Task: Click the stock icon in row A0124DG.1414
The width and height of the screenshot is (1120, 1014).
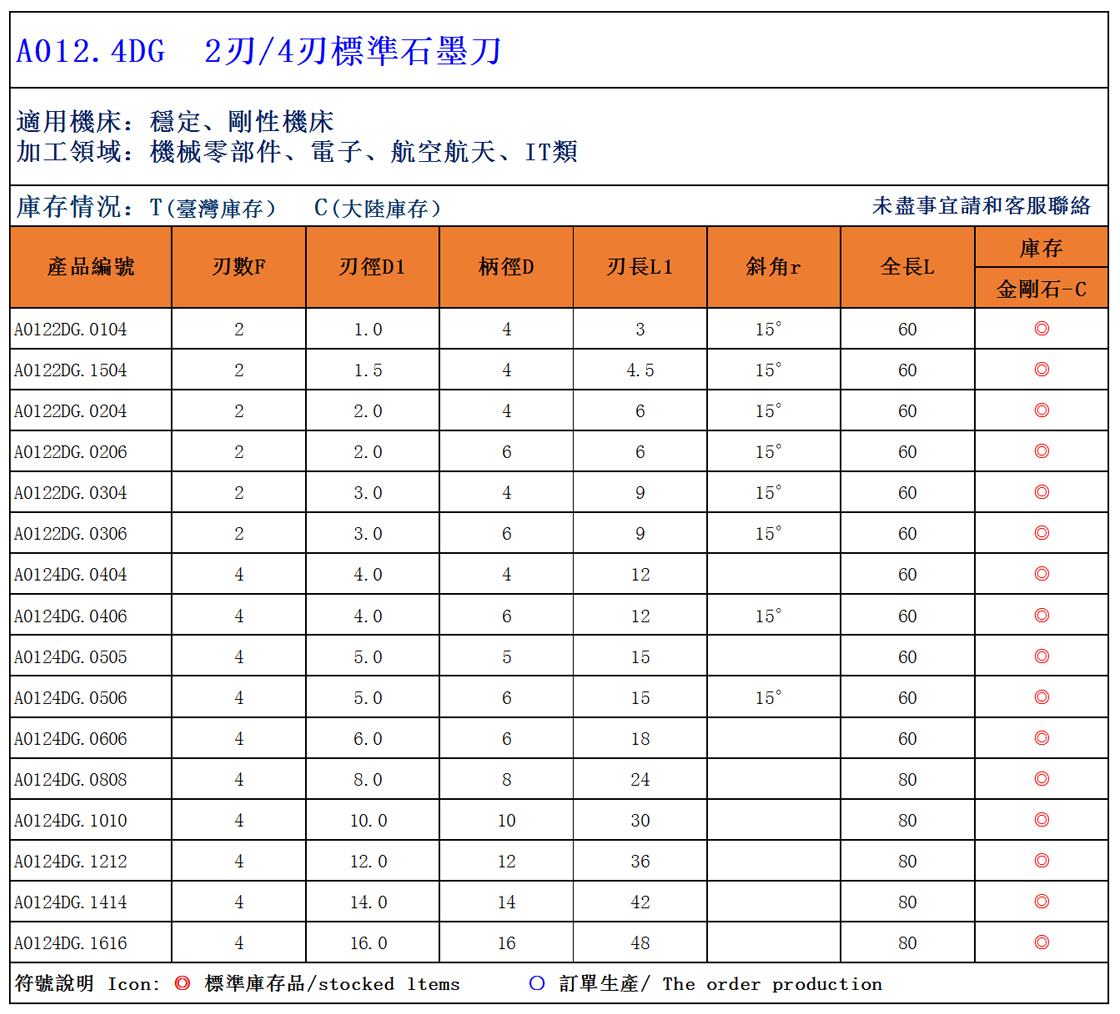Action: [x=1041, y=901]
